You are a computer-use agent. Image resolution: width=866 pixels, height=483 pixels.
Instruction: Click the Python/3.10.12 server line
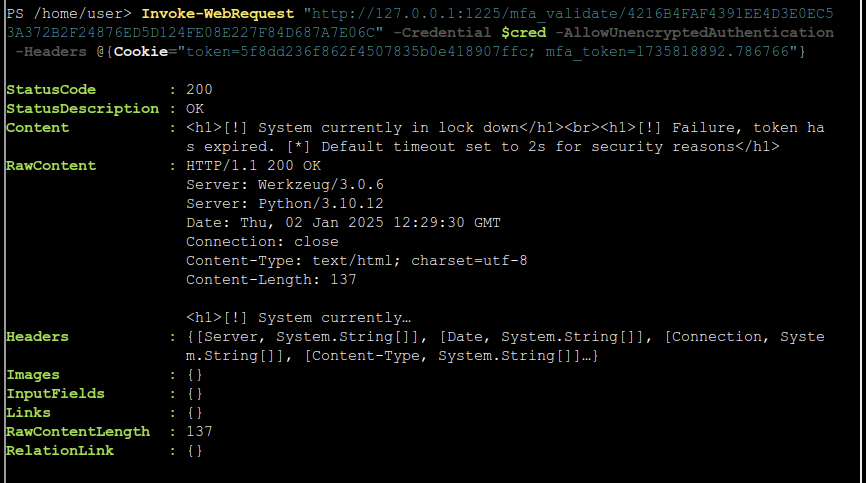pyautogui.click(x=284, y=204)
